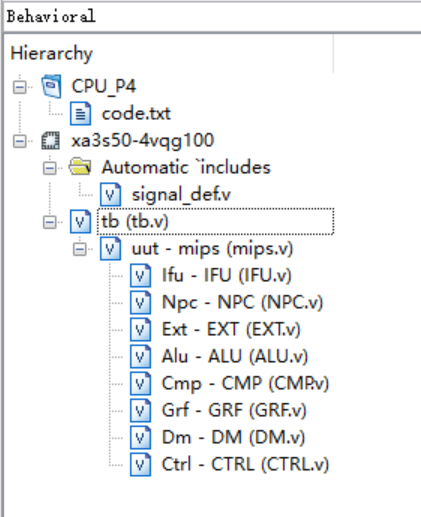Screen dimensions: 421x517
Task: Click the Verilog icon beside uut - mips
Action: pyautogui.click(x=110, y=249)
